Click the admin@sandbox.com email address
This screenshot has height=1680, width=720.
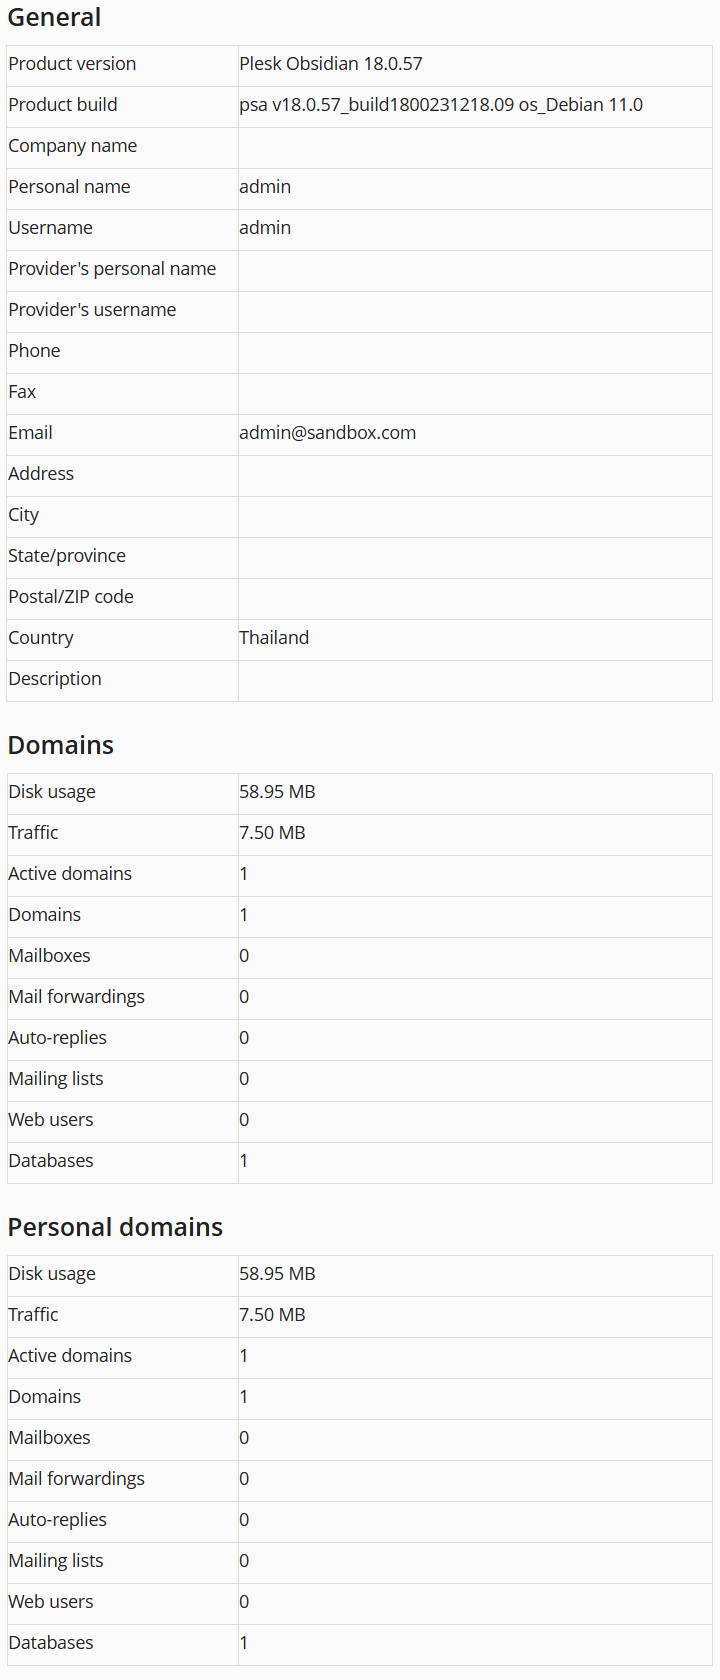327,433
